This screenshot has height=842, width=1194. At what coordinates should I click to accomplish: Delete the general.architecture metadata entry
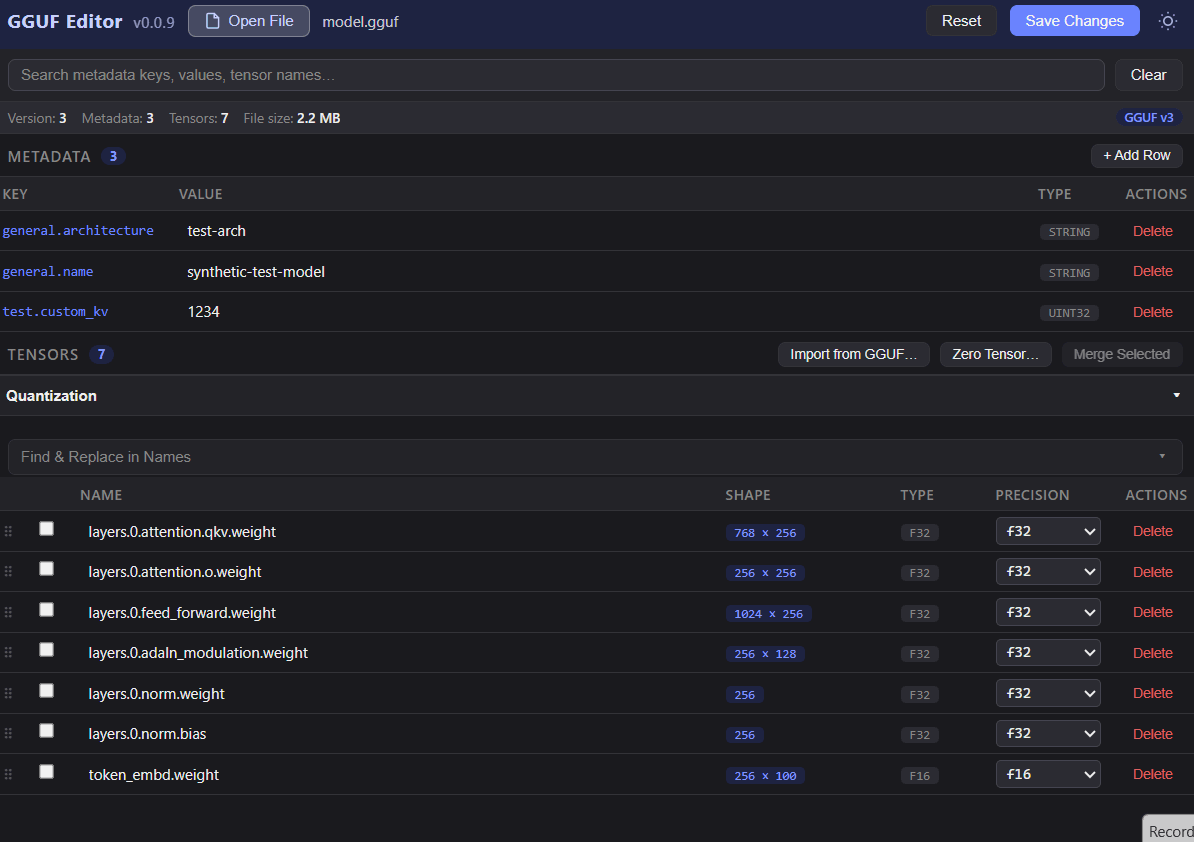tap(1153, 231)
